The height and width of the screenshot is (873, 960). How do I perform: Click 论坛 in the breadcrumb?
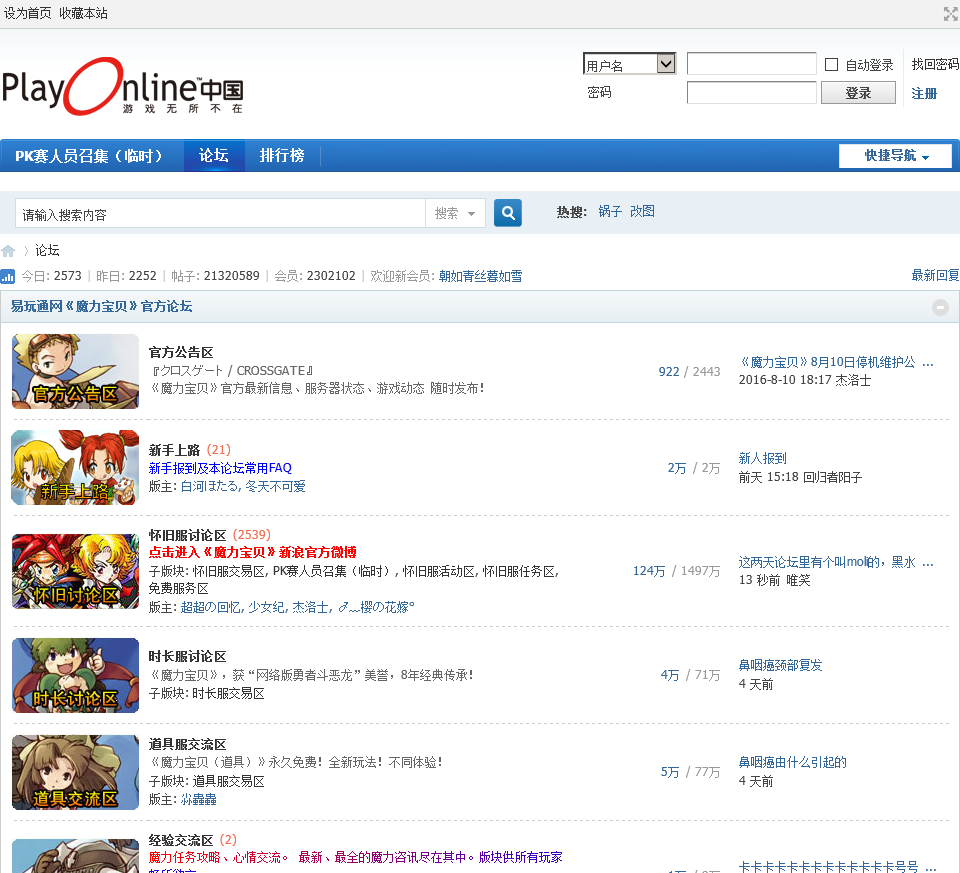[x=47, y=250]
